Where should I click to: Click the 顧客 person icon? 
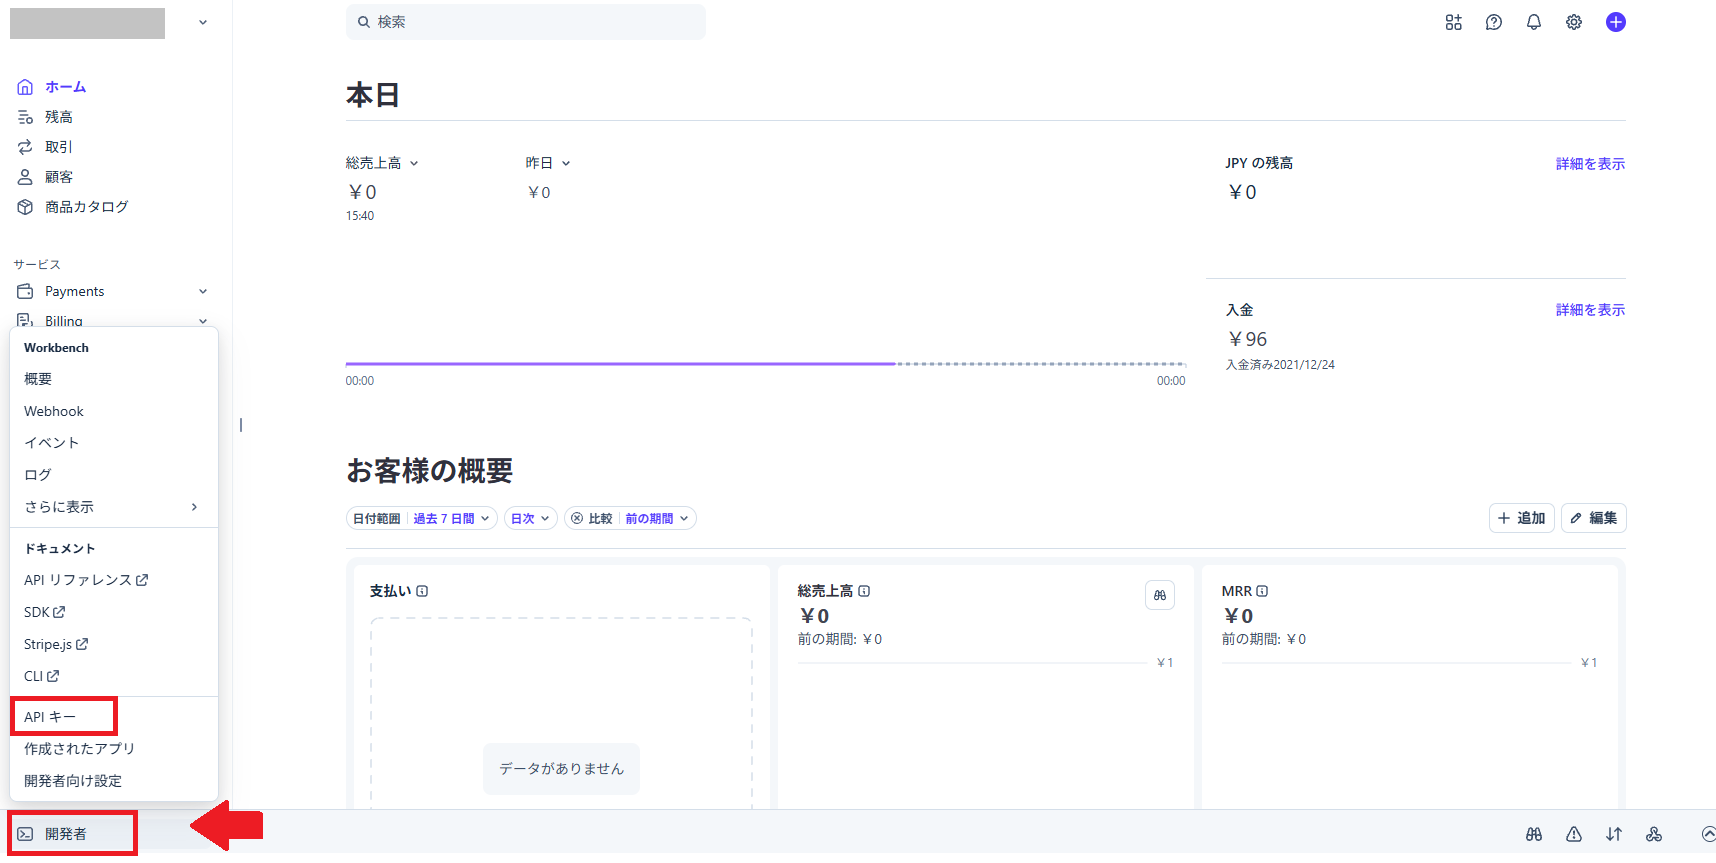[x=25, y=177]
